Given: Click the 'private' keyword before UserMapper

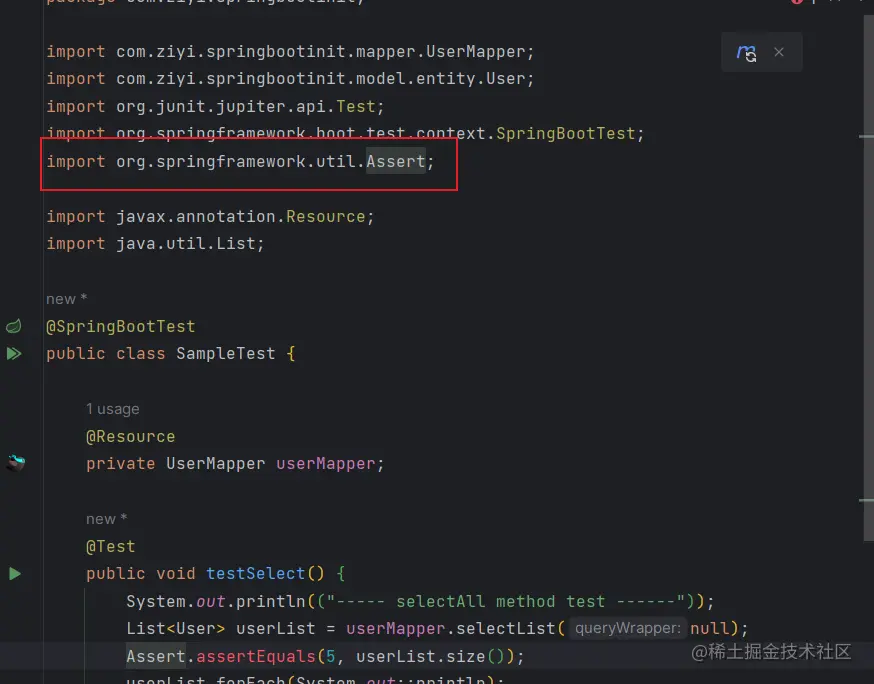Looking at the screenshot, I should click(x=120, y=463).
